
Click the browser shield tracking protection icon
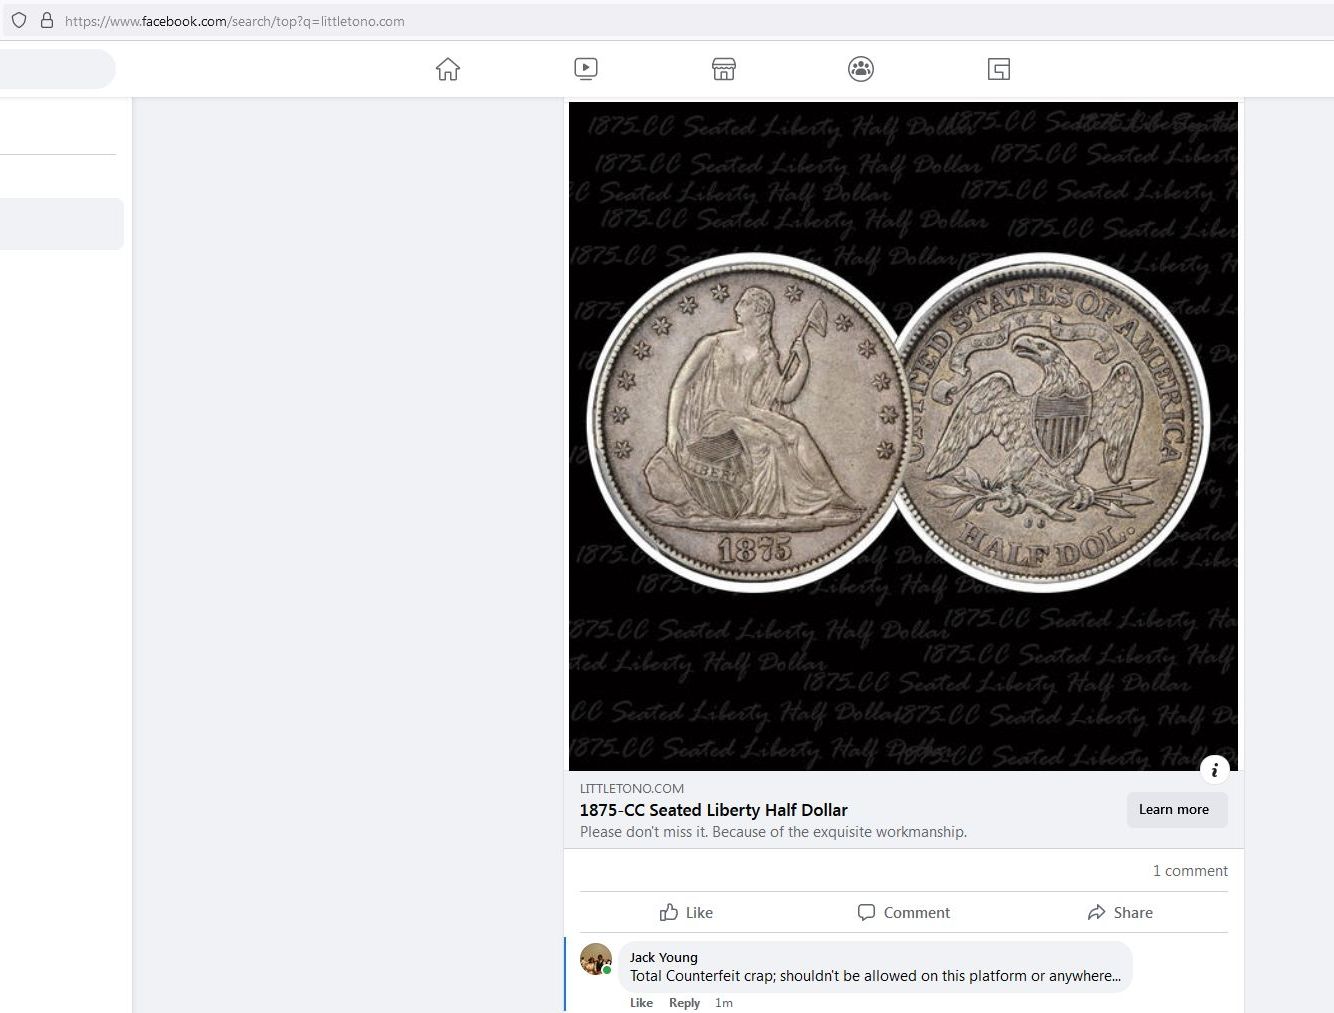19,20
